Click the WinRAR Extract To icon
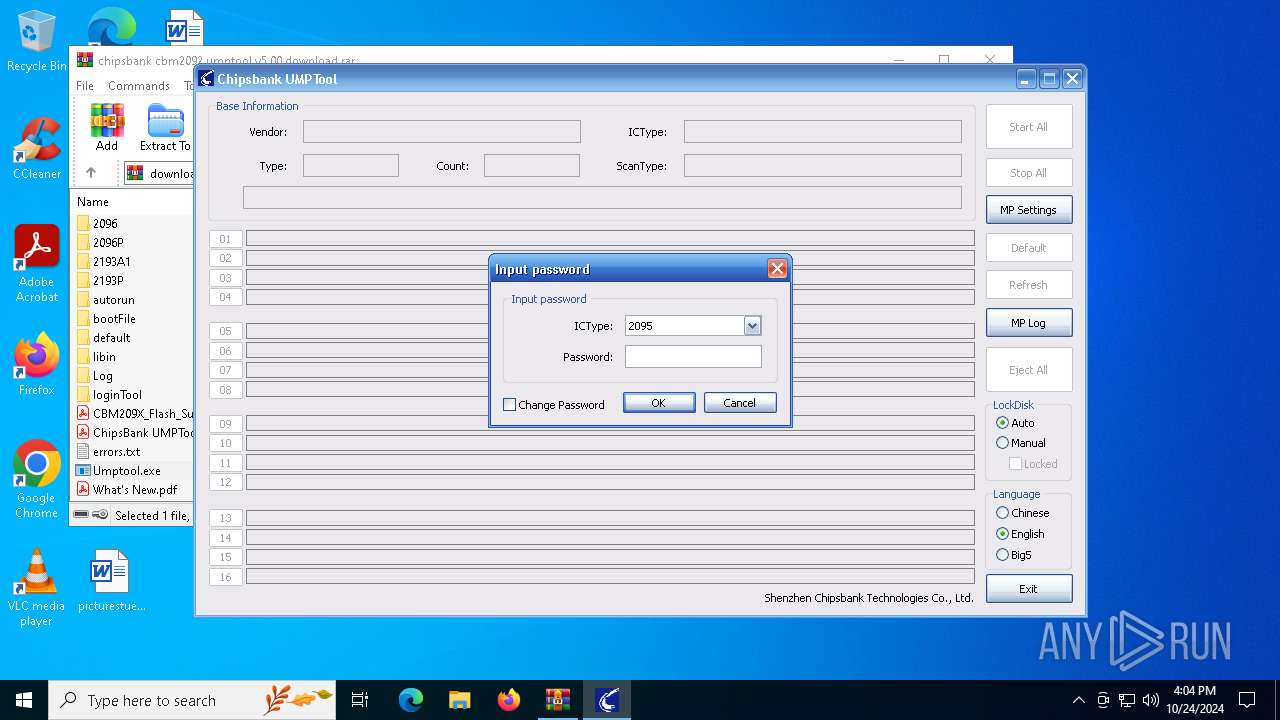 [x=165, y=128]
